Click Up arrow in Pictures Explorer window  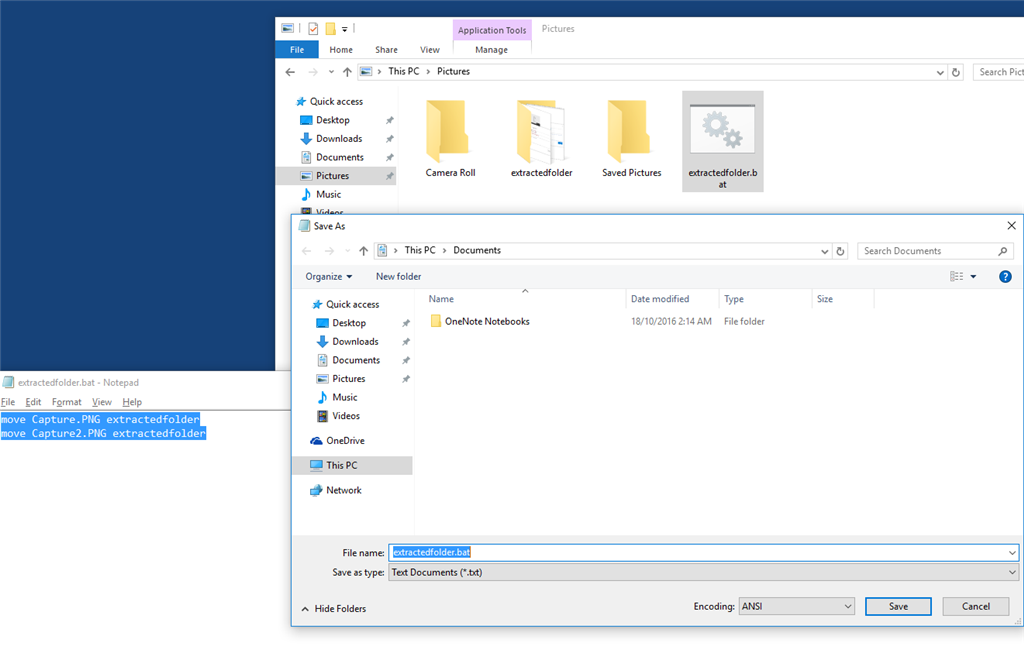pos(347,72)
